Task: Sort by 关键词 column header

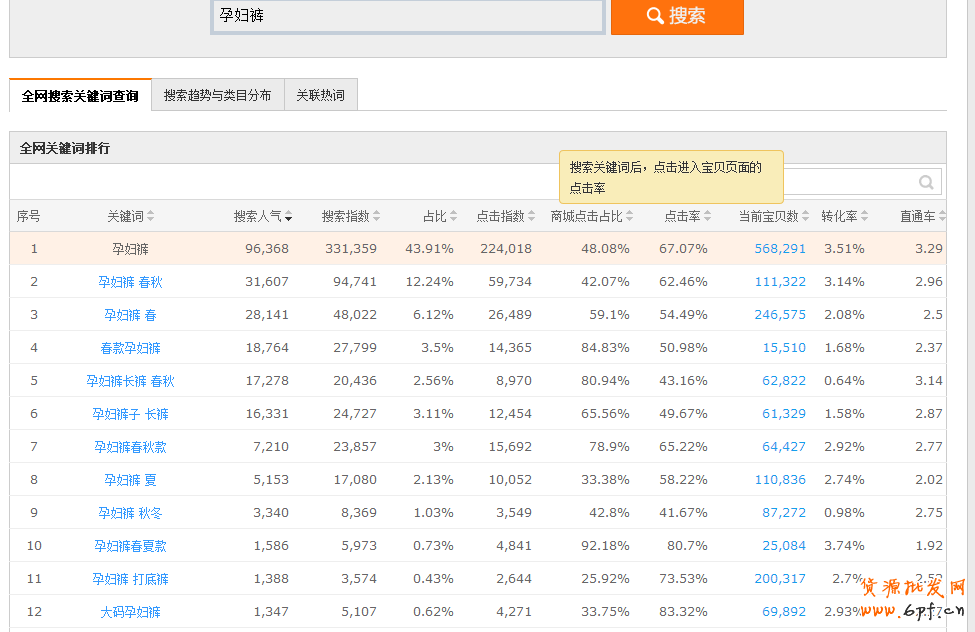Action: [130, 216]
